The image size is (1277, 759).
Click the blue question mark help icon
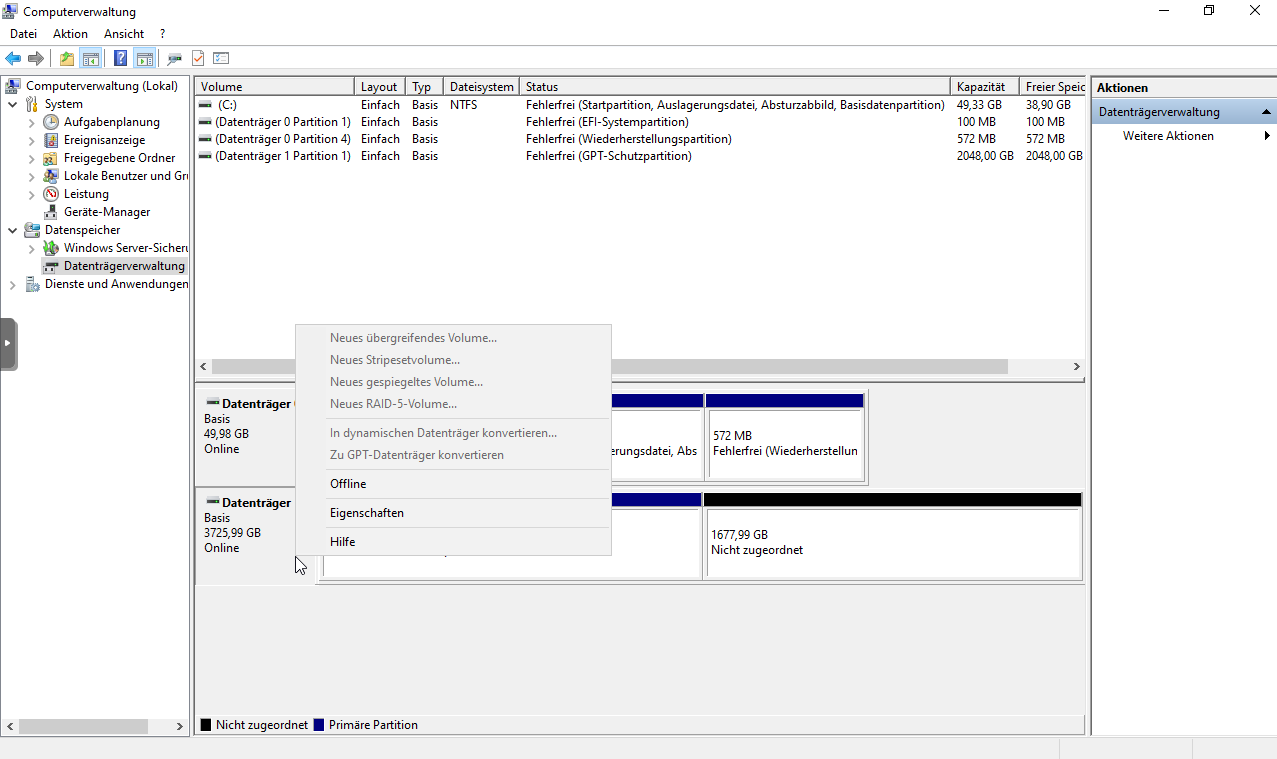click(120, 58)
